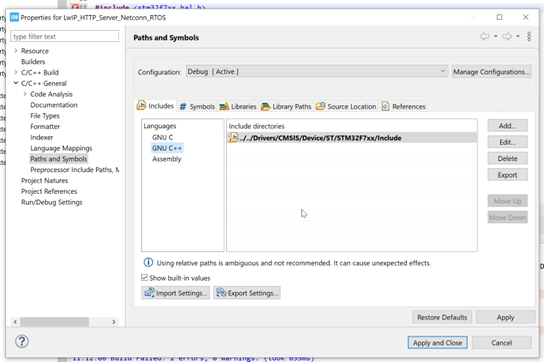Viewport: 544px width, 362px height.
Task: Select the ../../Drivers/CMSIS include directory entry
Action: [x=352, y=138]
